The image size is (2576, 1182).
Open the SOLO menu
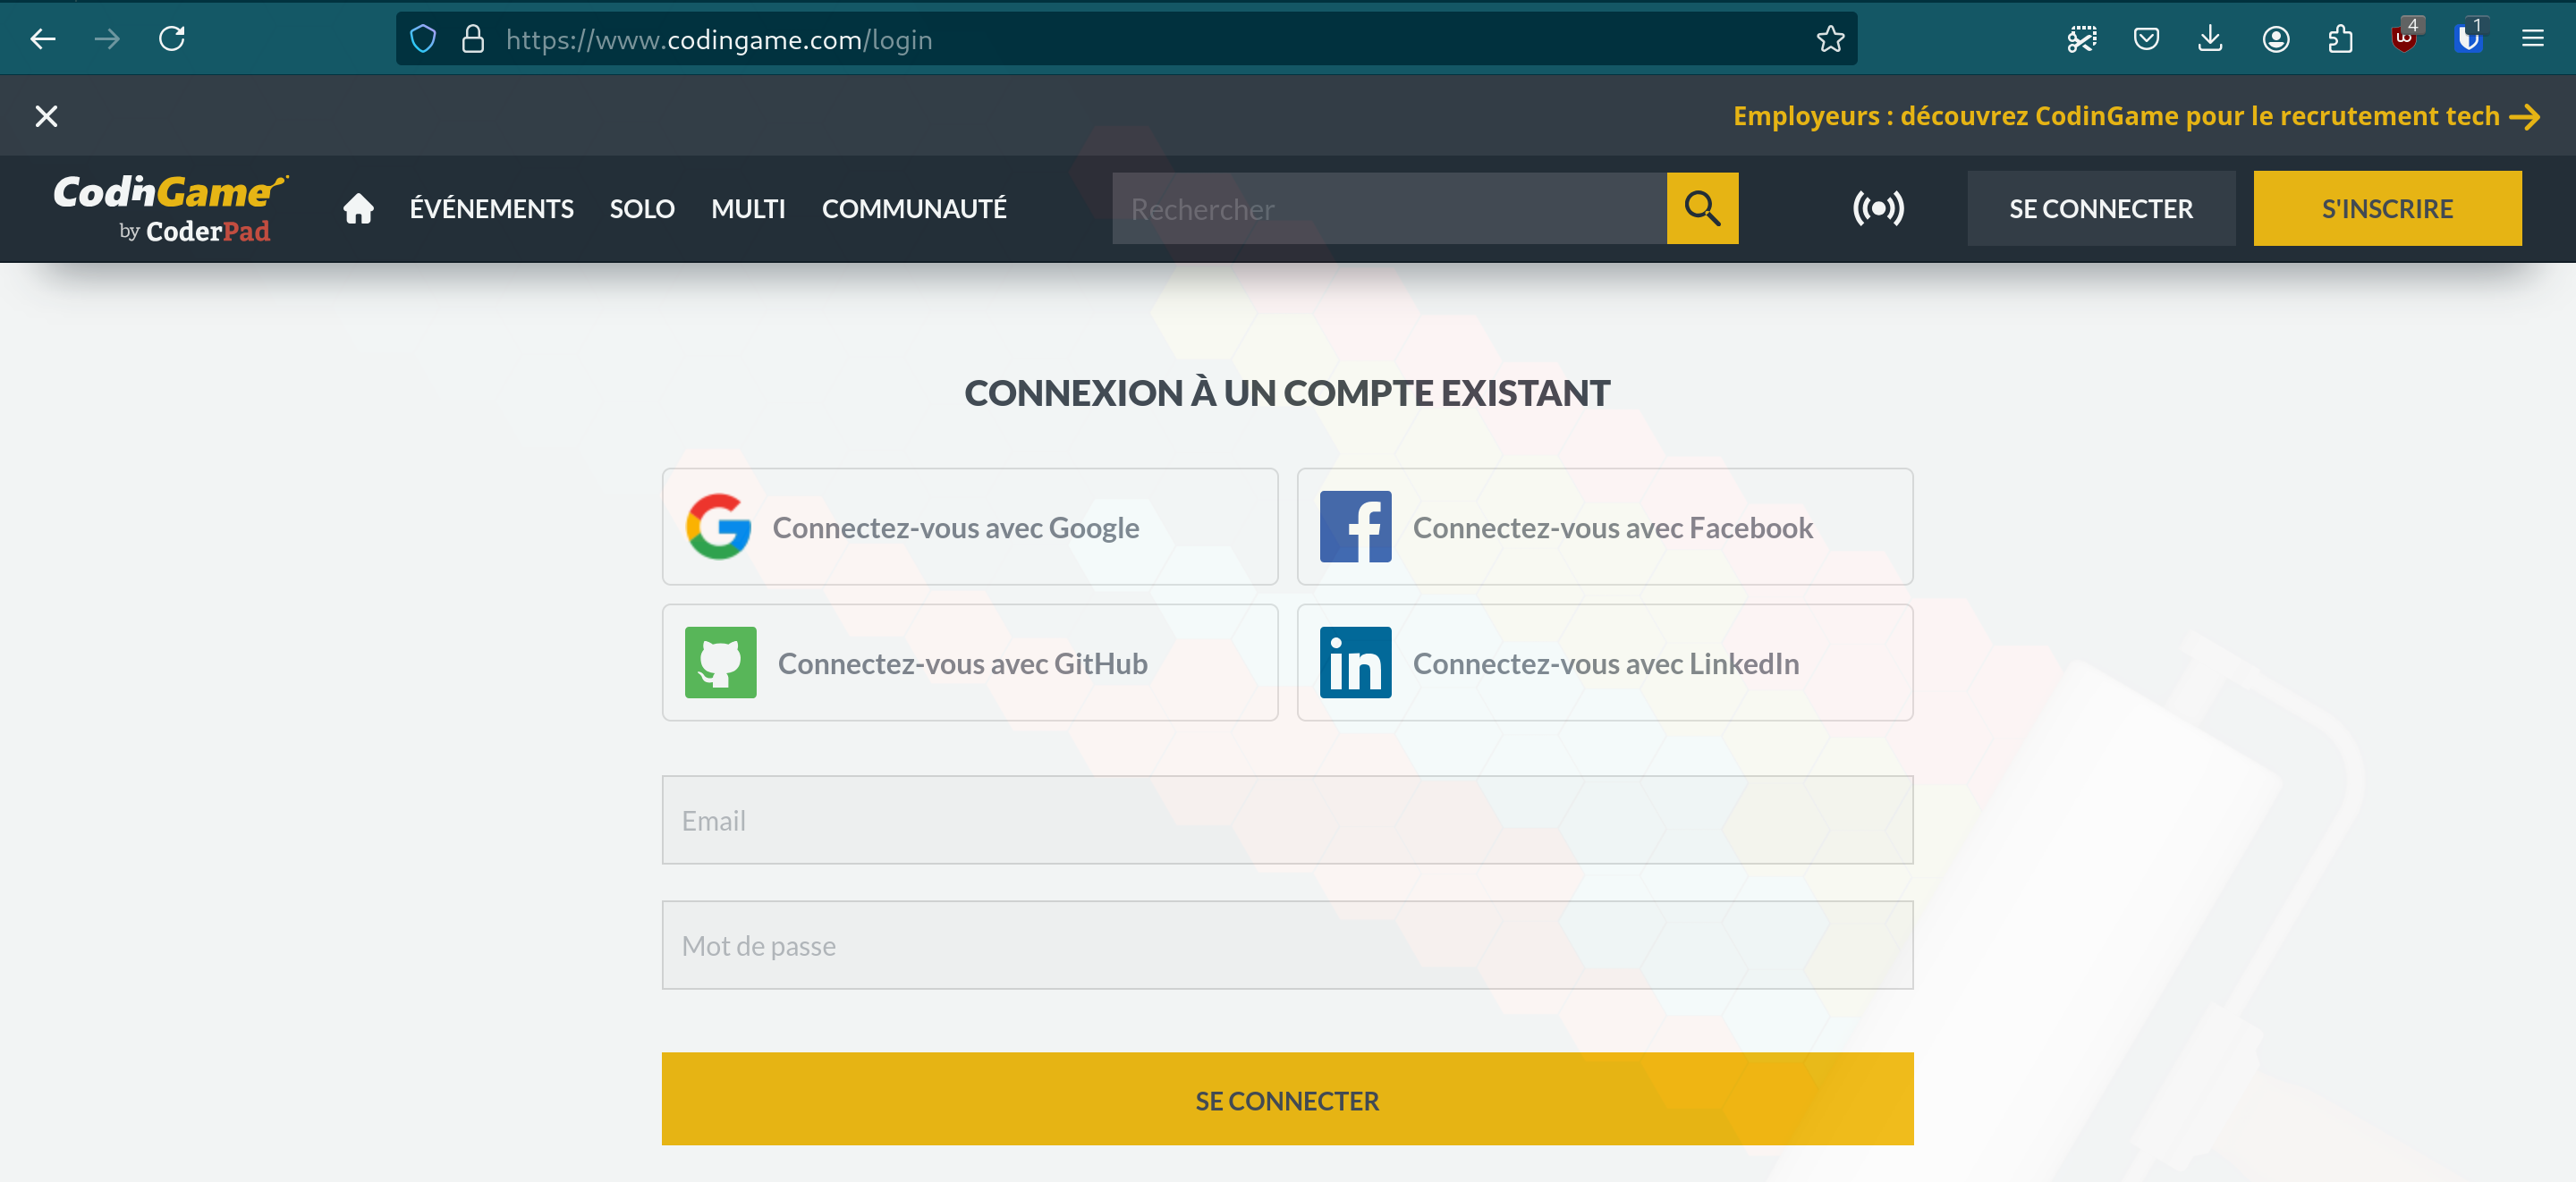pos(642,209)
